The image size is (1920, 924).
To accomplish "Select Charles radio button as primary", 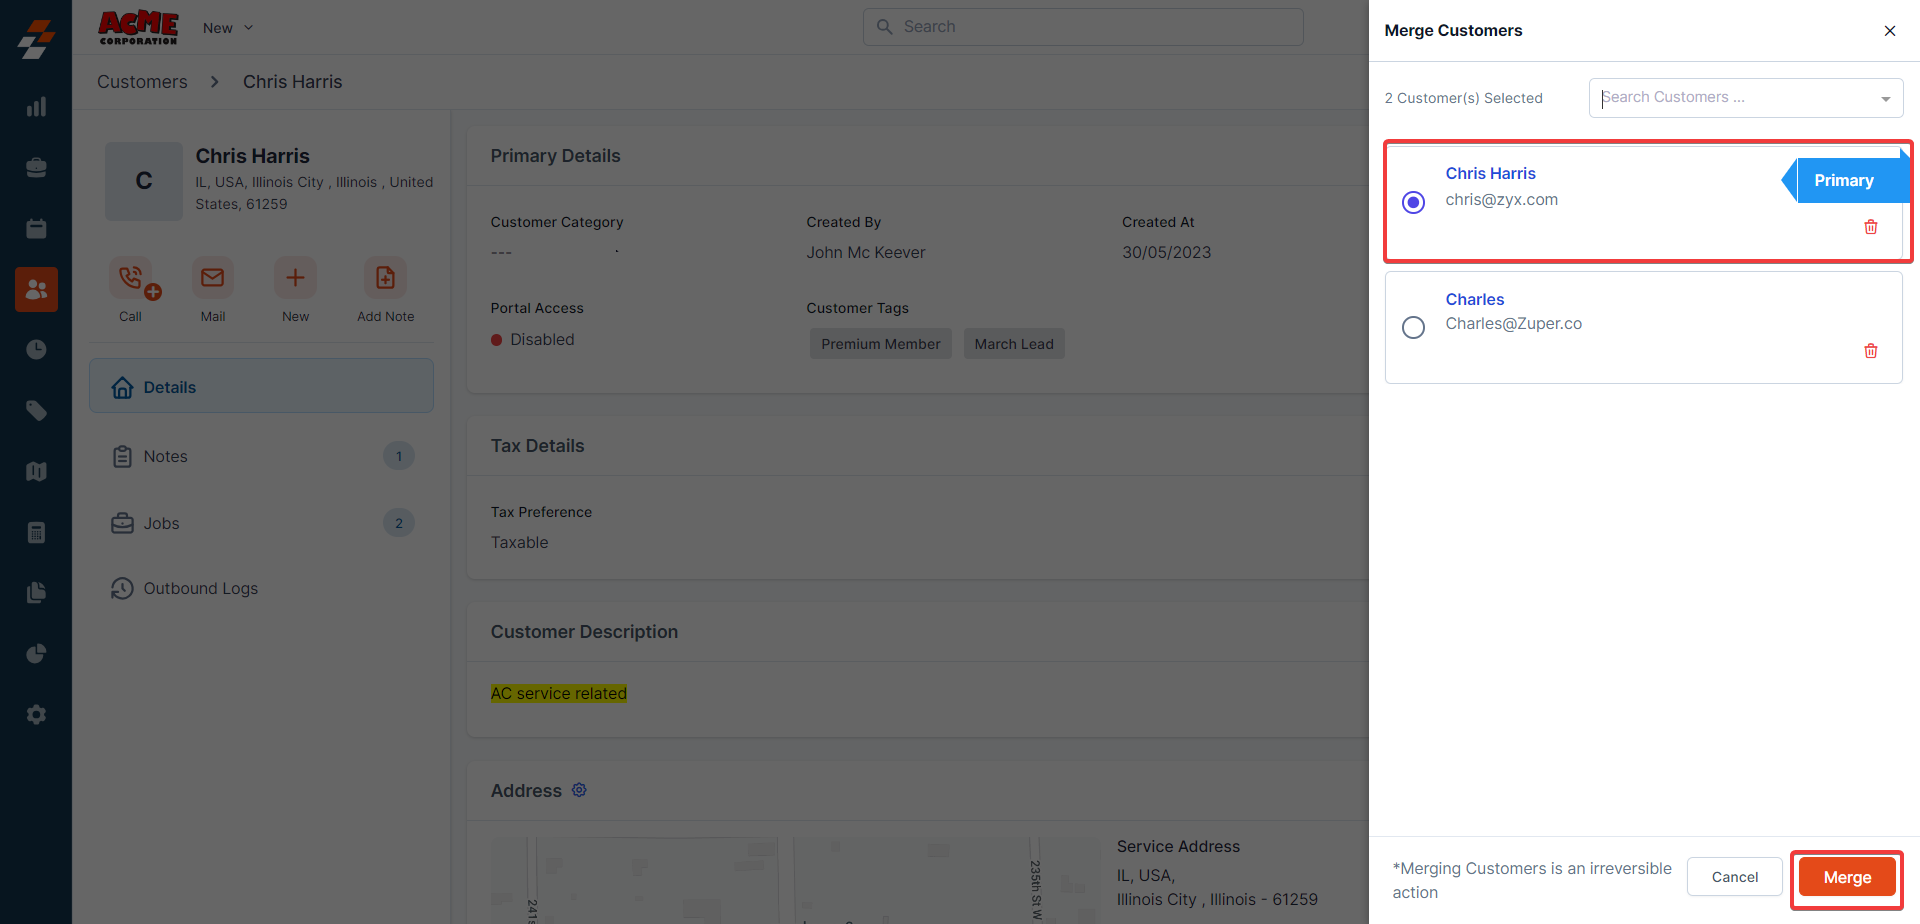I will click(x=1413, y=327).
